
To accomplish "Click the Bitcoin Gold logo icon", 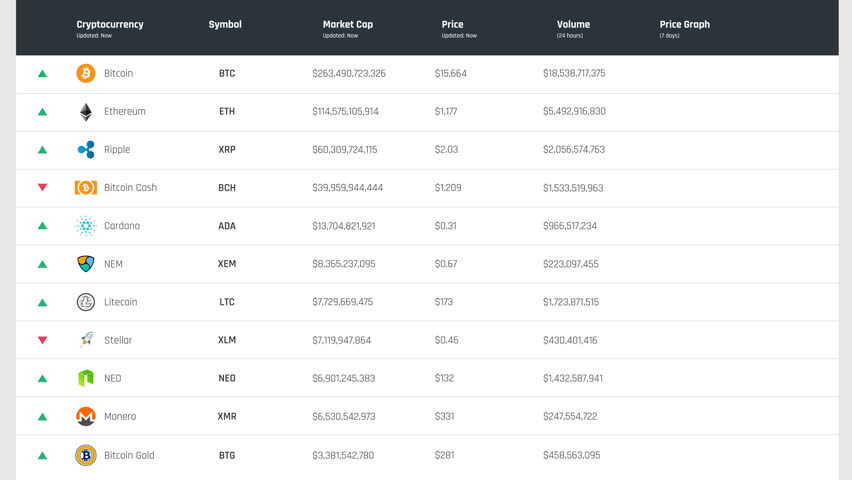I will (86, 455).
